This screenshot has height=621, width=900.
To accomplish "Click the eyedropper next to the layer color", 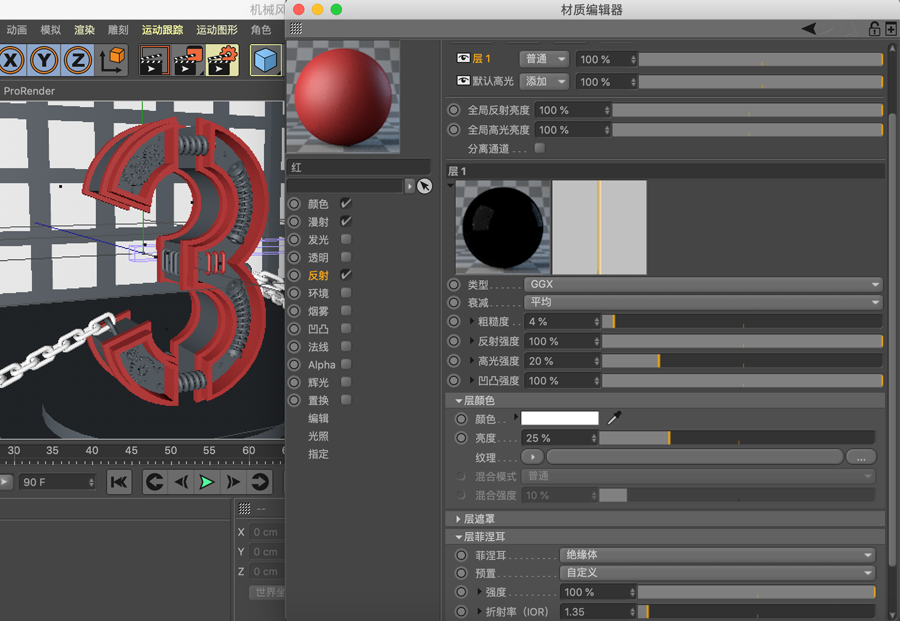I will pos(613,419).
